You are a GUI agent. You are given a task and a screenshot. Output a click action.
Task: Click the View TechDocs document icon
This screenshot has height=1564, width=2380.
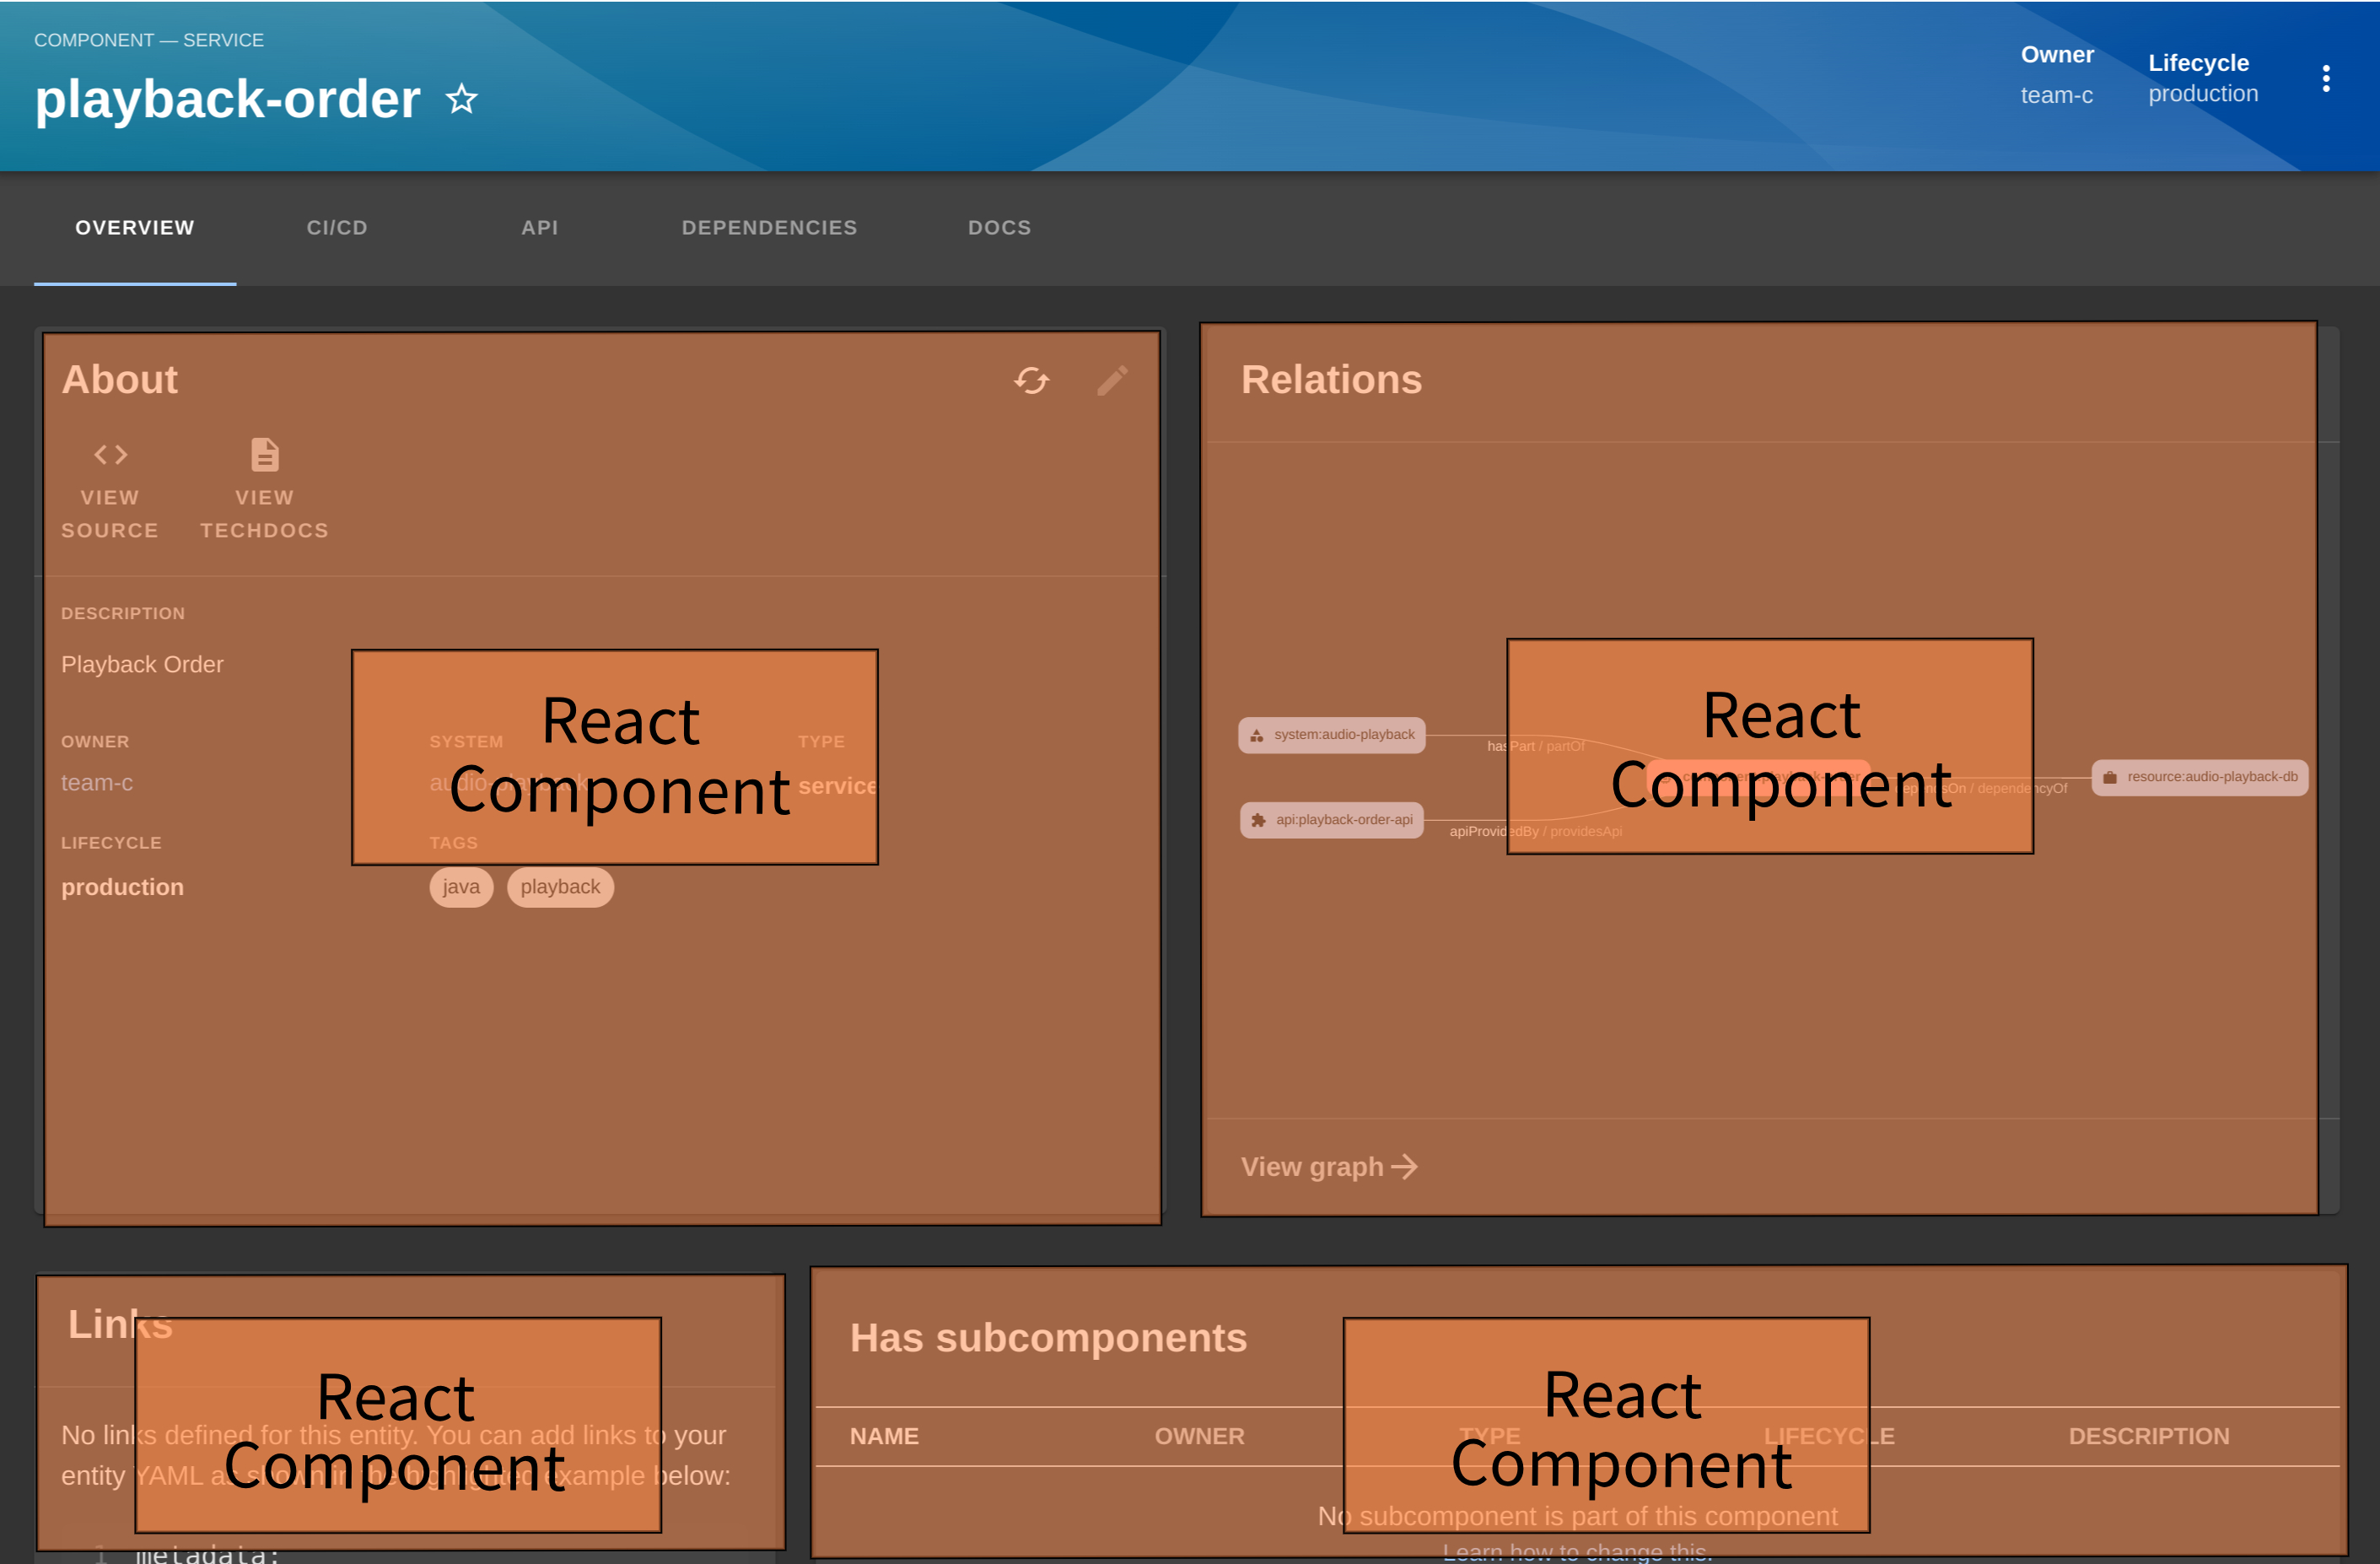263,456
